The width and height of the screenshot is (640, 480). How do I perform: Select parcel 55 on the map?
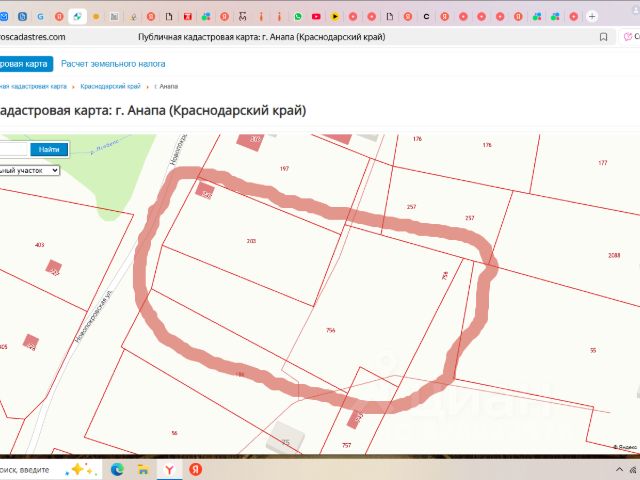[593, 350]
